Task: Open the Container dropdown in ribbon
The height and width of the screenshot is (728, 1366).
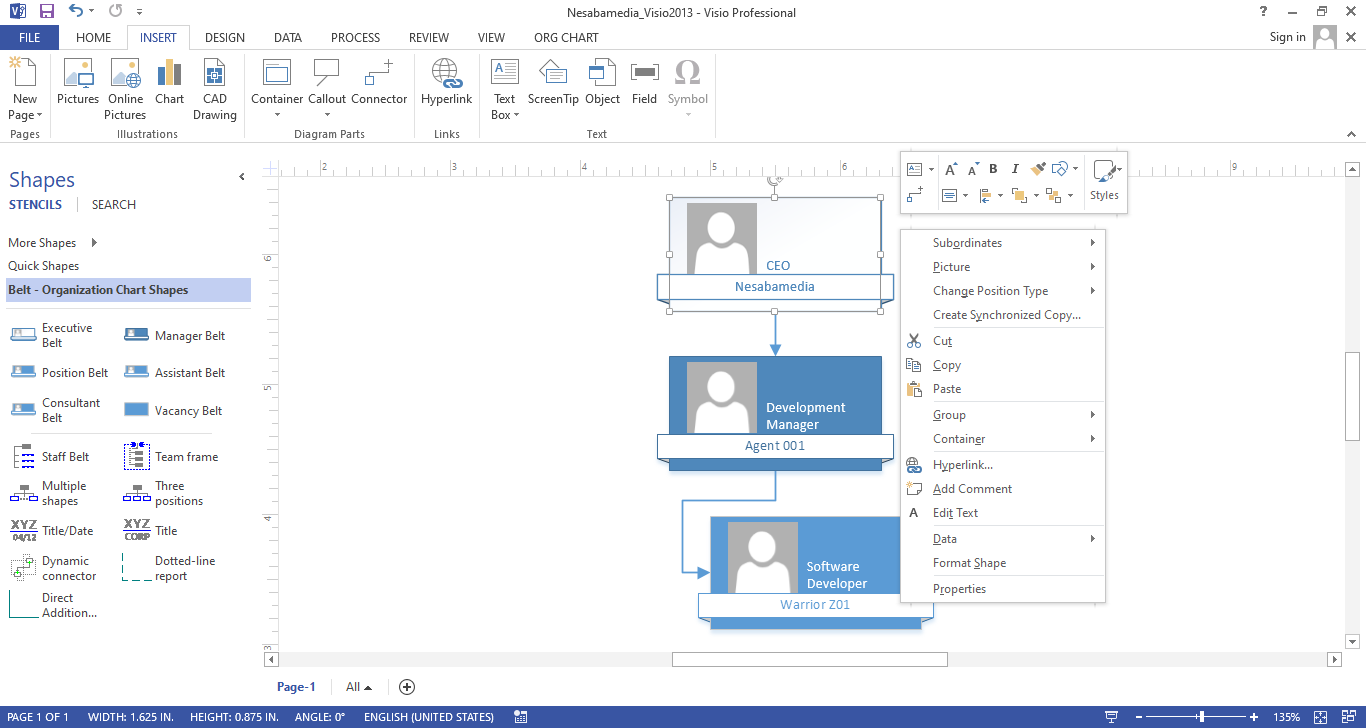Action: coord(277,114)
